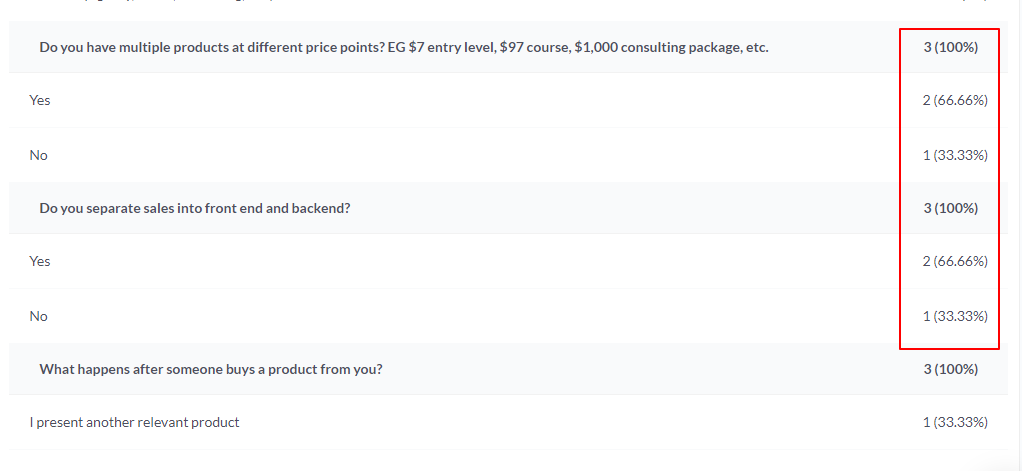Click the front end and backend sales question
The height and width of the screenshot is (471, 1022).
click(x=195, y=208)
